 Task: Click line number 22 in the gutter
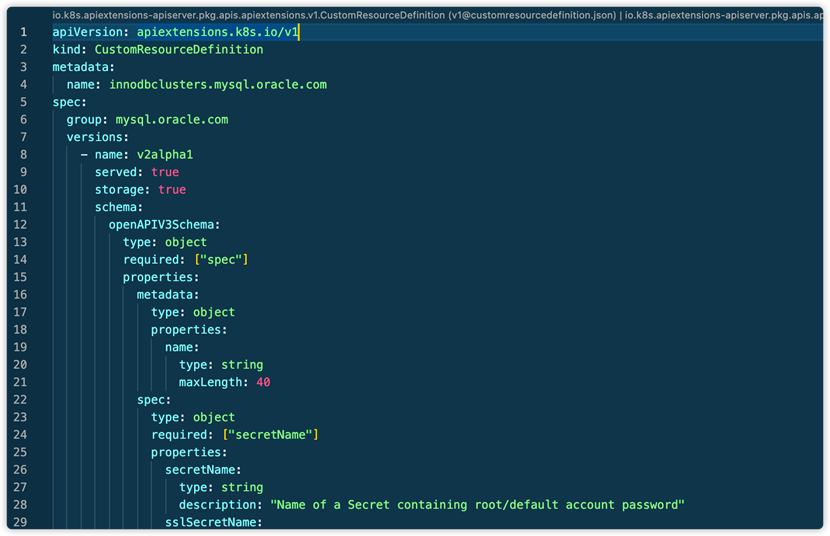[20, 399]
